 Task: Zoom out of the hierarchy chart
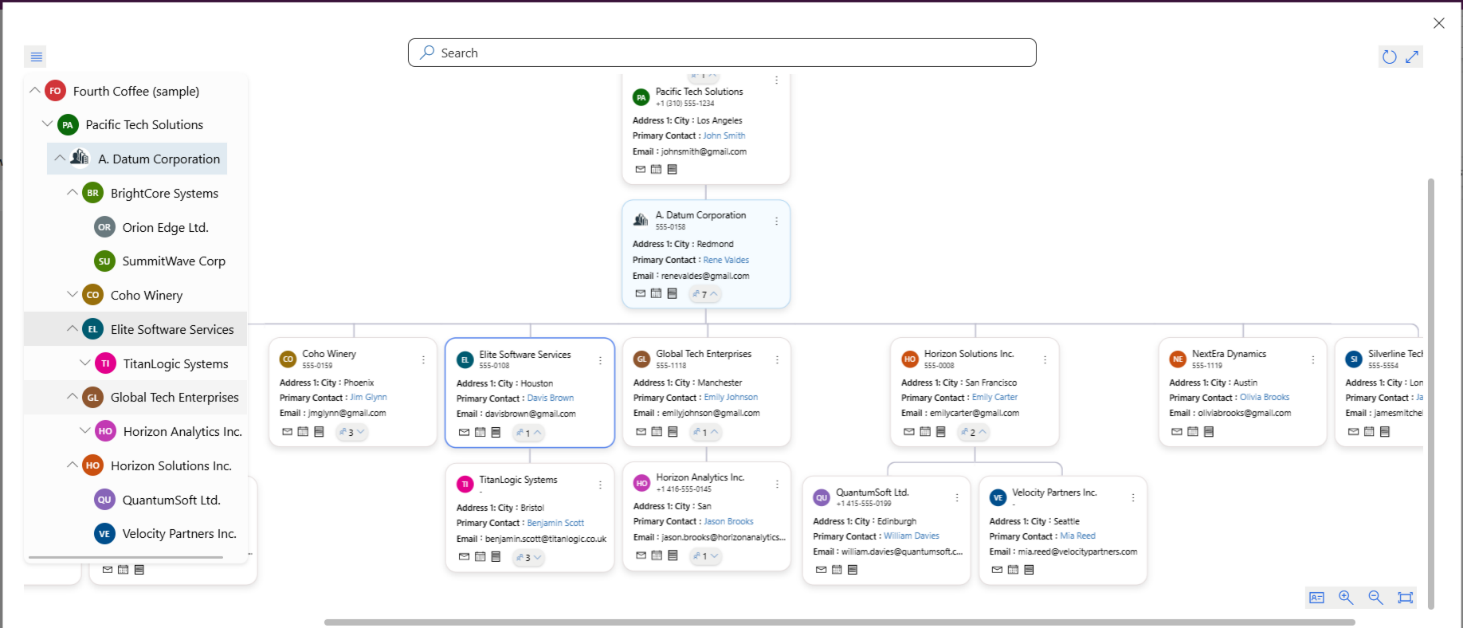(x=1375, y=597)
